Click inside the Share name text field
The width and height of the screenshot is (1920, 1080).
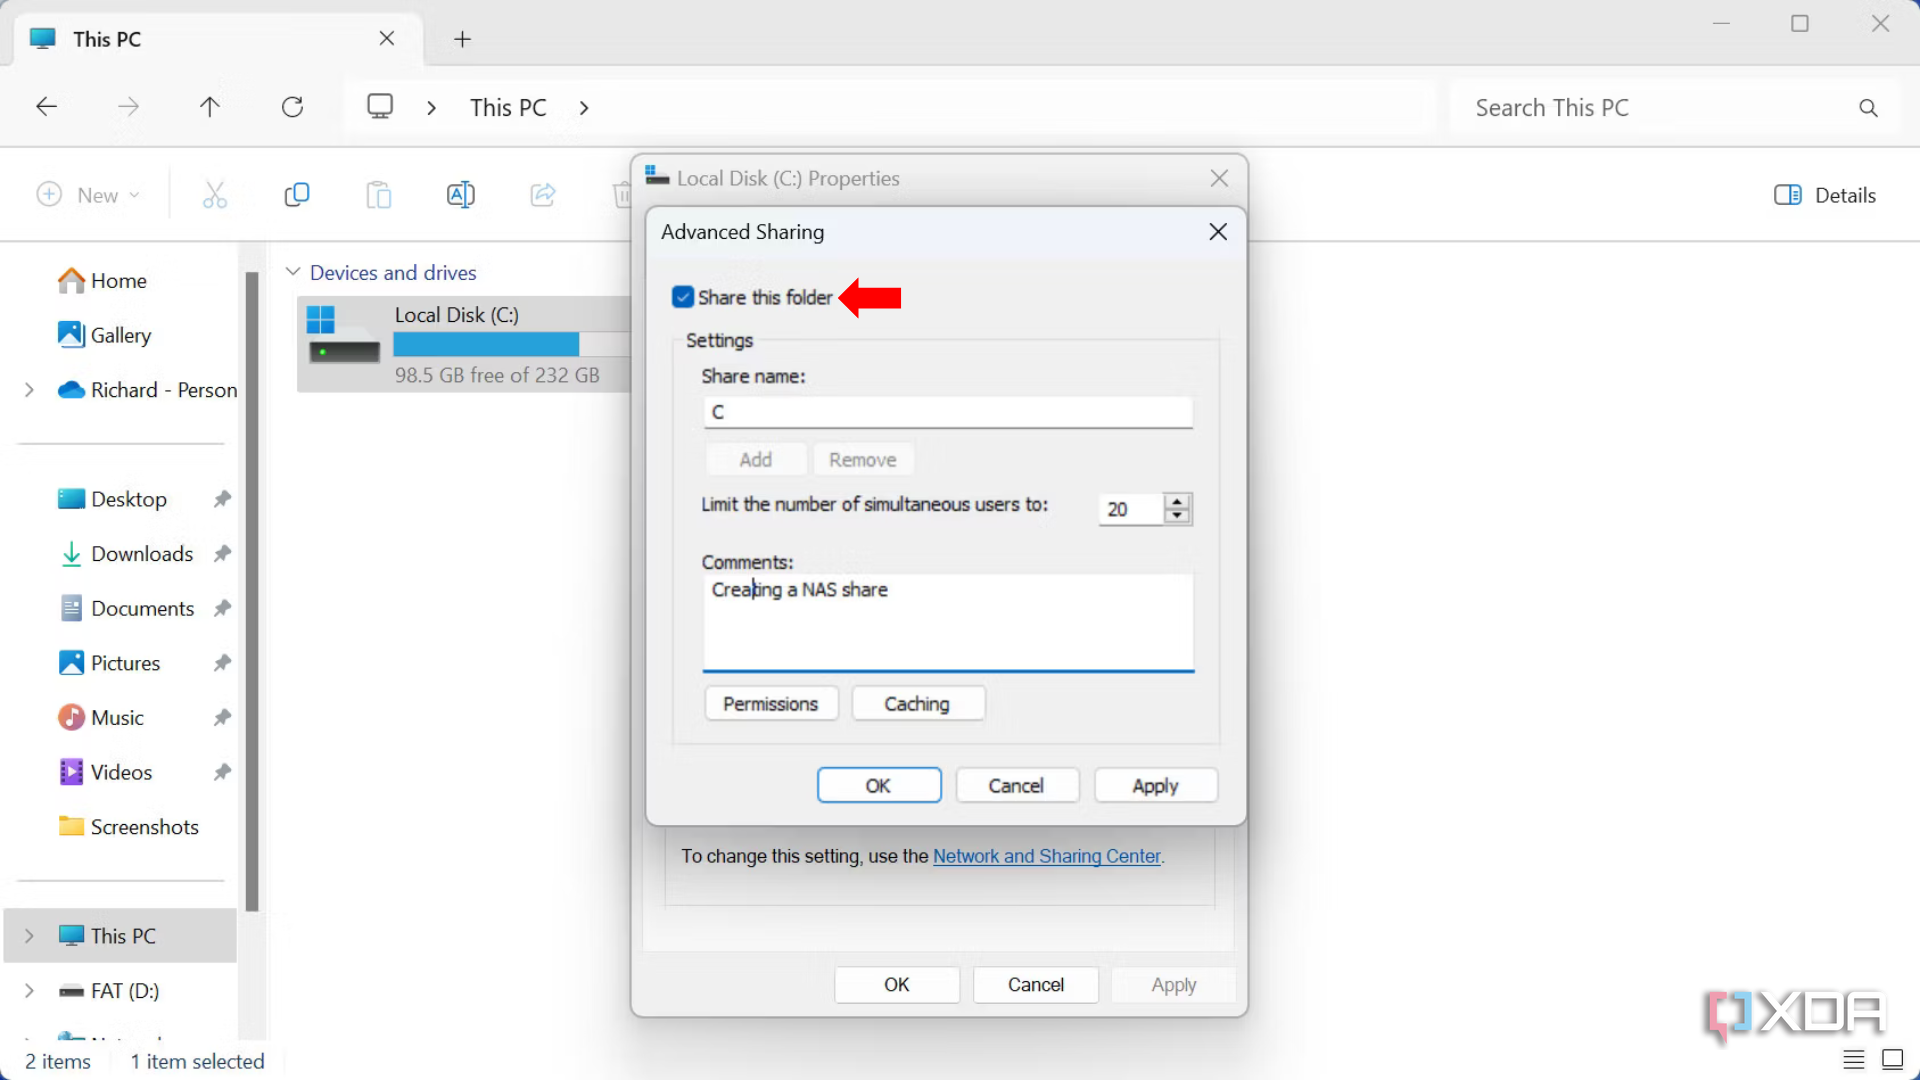947,411
